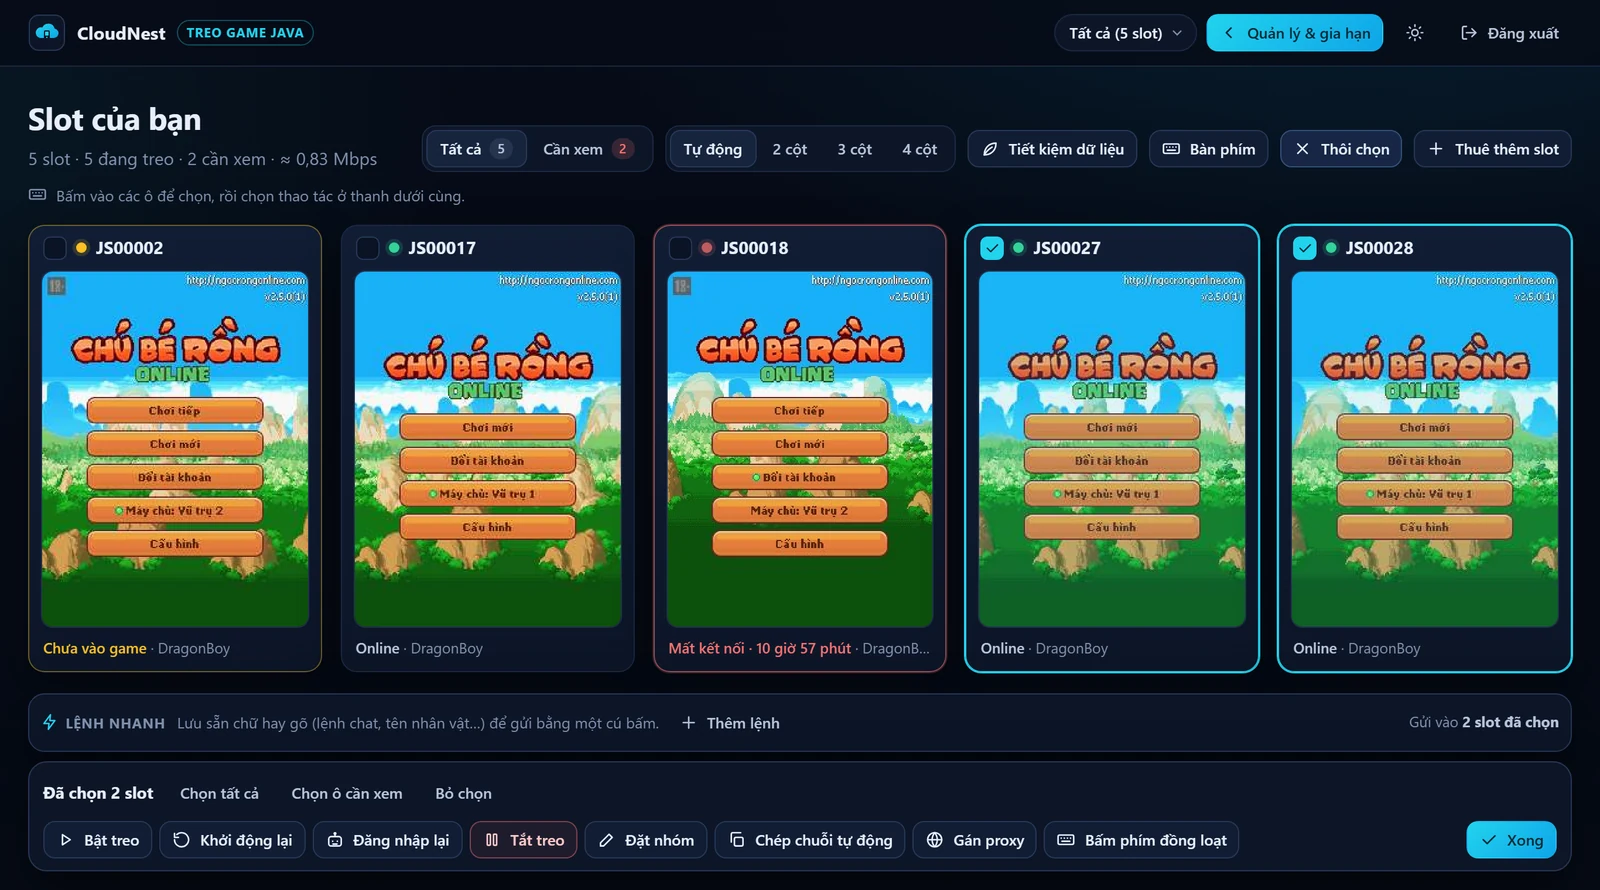
Task: Open the JS00028 game screen thumbnail
Action: tap(1425, 449)
